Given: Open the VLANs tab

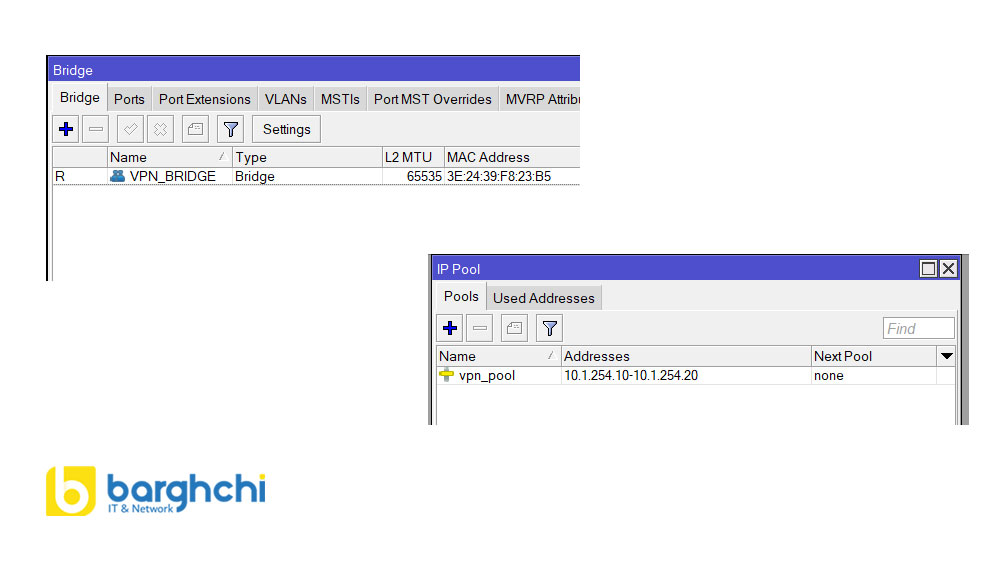Looking at the screenshot, I should click(285, 99).
